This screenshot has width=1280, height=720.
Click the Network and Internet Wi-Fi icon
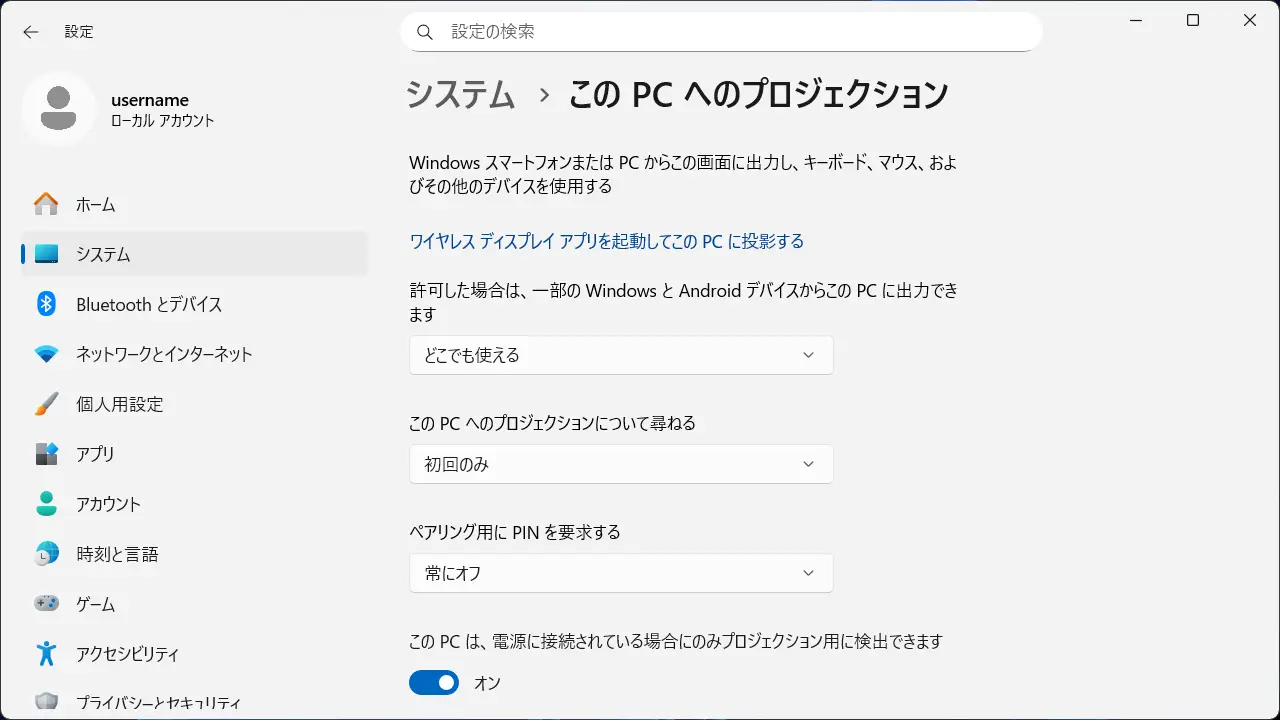point(46,354)
